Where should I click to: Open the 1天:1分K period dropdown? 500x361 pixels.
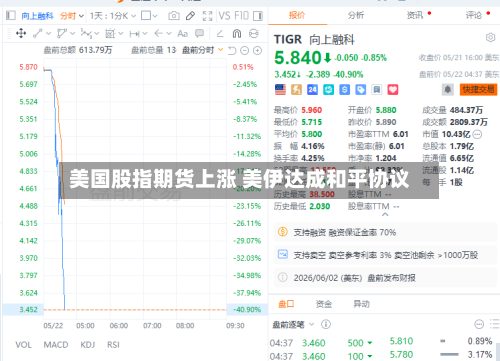pyautogui.click(x=113, y=16)
